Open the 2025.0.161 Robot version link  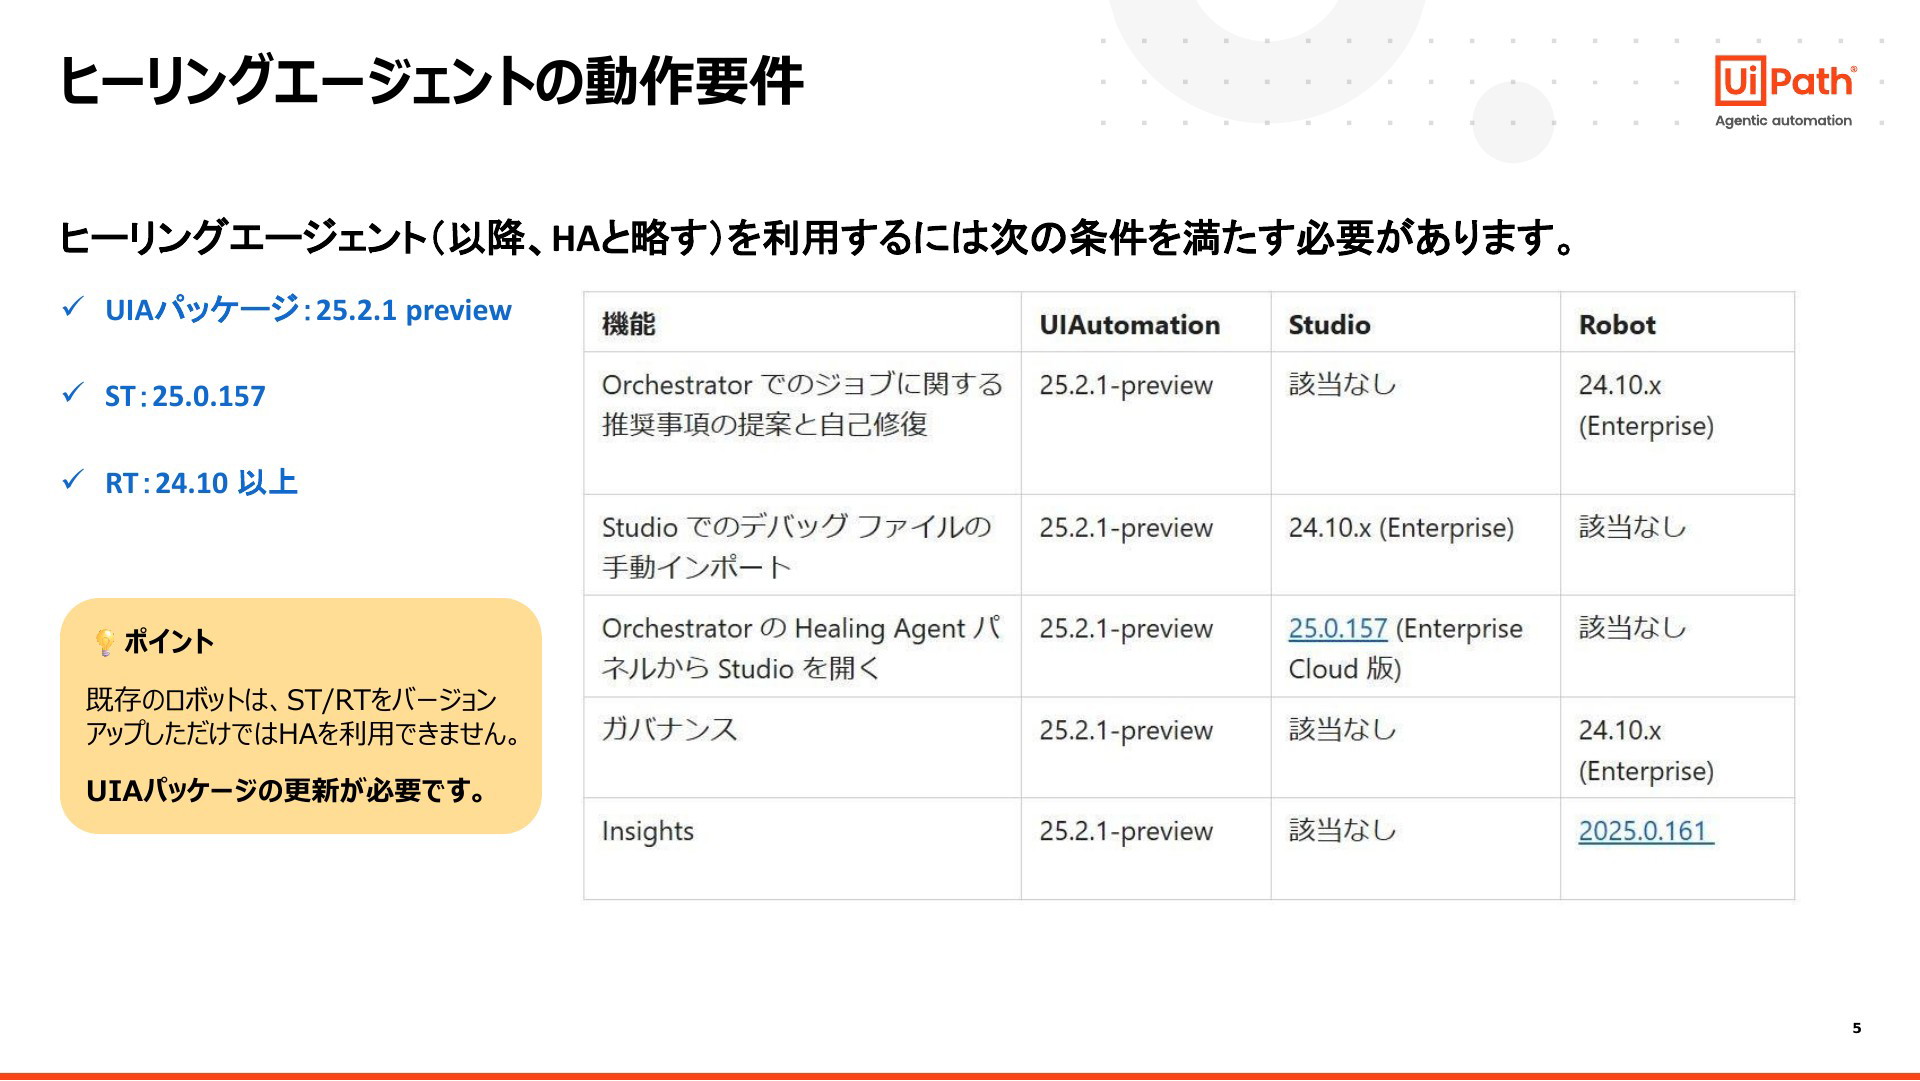pos(1645,831)
